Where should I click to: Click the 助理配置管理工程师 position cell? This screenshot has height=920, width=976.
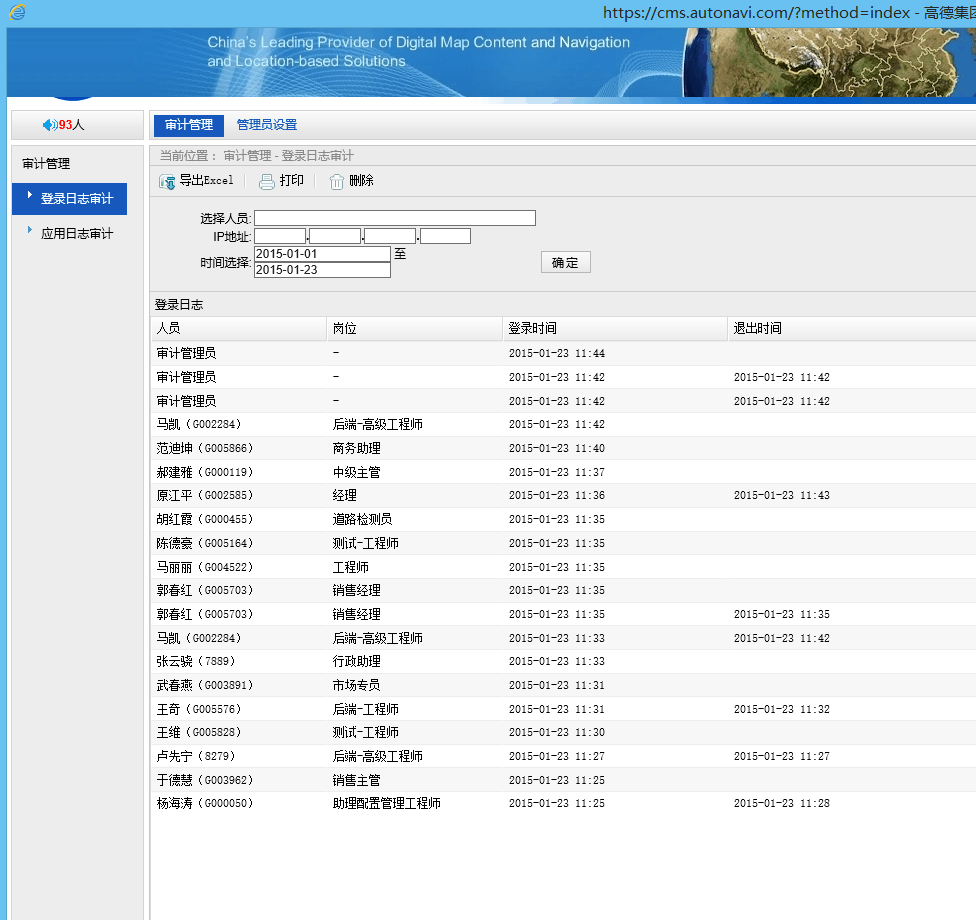387,803
